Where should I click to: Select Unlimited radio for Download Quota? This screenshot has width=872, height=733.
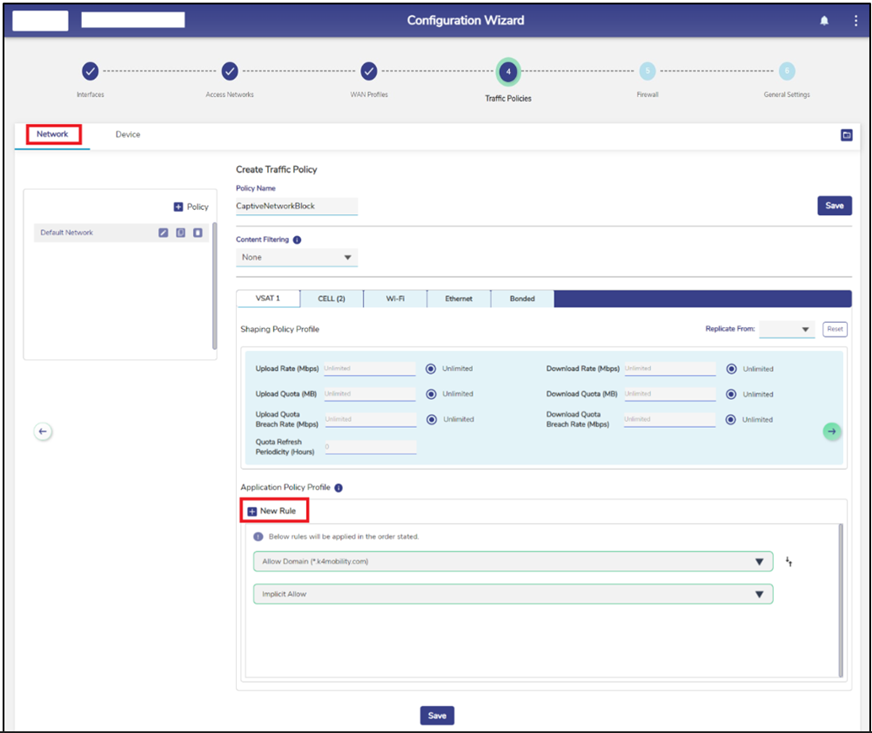pyautogui.click(x=732, y=394)
